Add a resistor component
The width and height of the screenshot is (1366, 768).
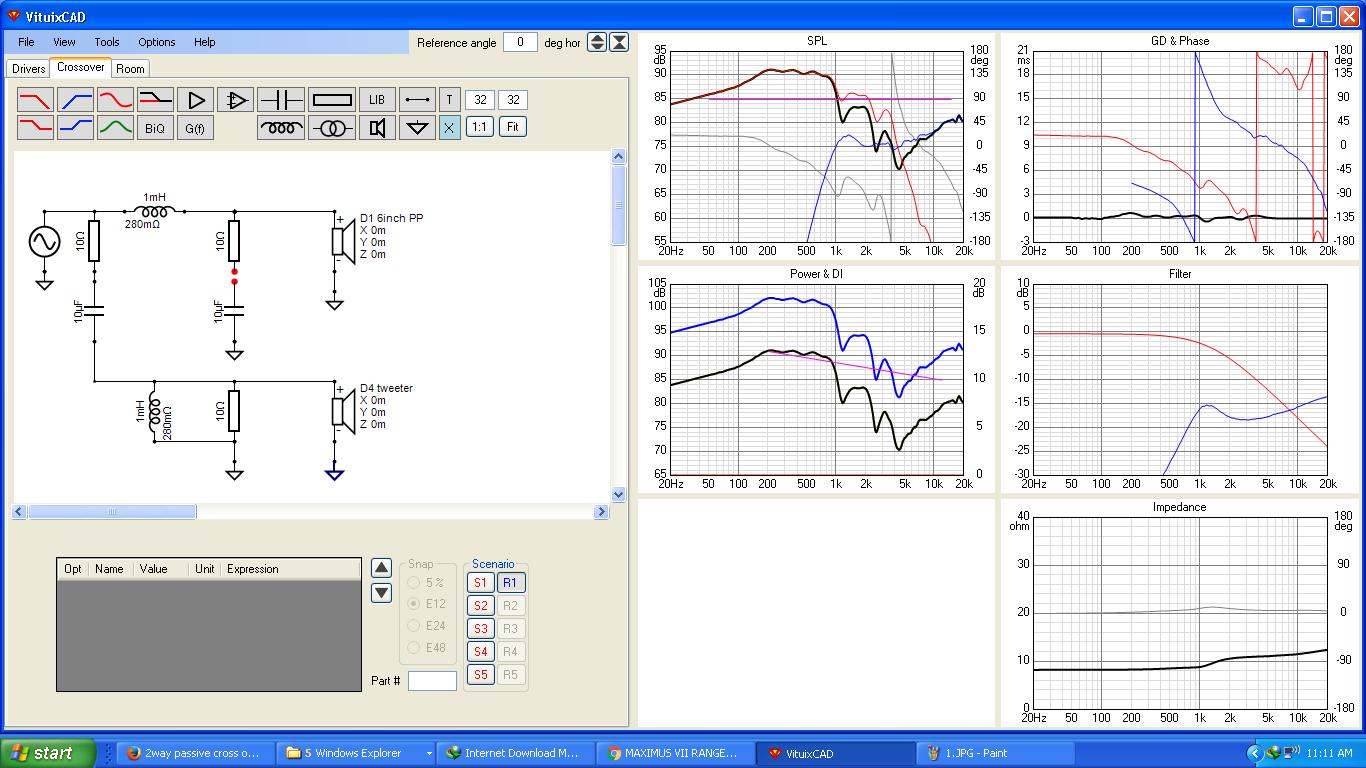(x=332, y=100)
